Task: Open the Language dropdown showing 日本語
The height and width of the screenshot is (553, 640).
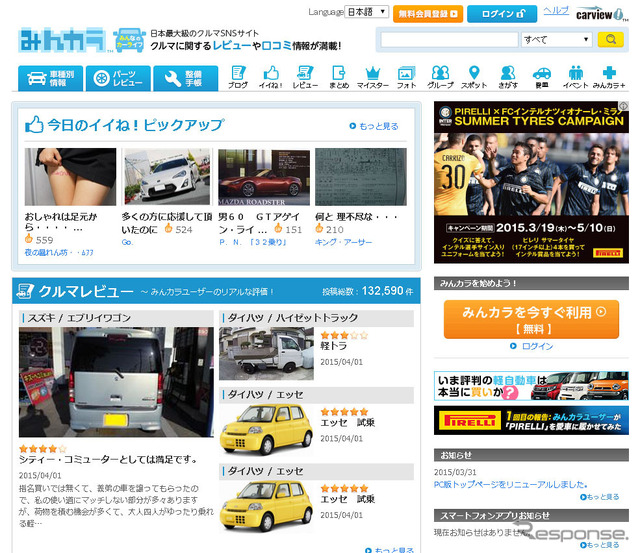Action: (367, 12)
